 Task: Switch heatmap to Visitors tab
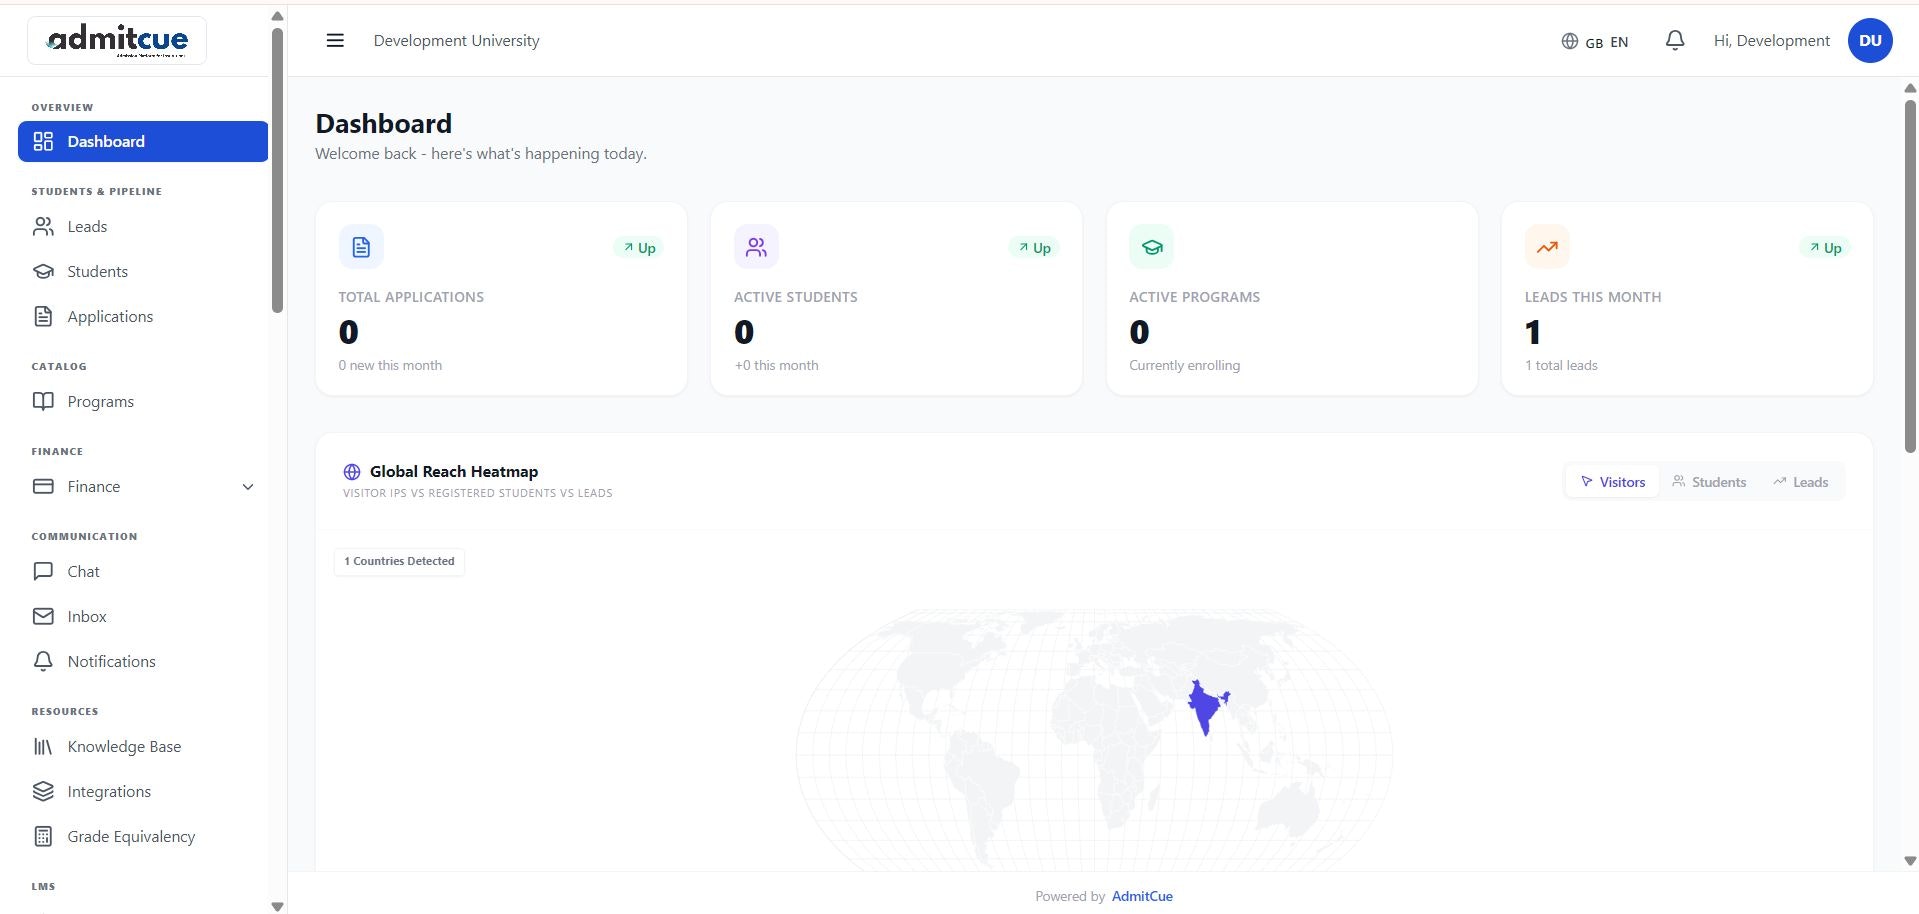(1612, 482)
